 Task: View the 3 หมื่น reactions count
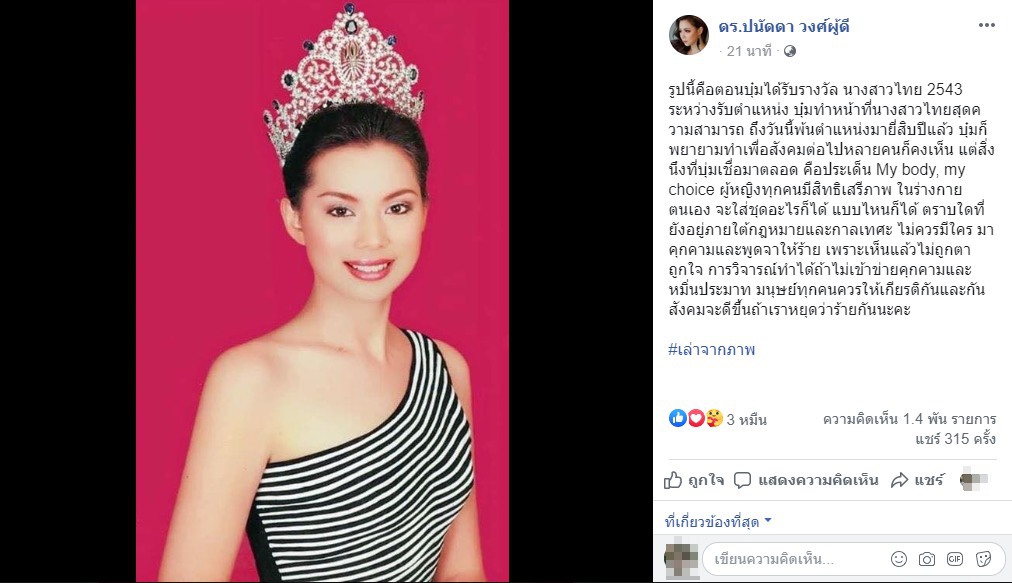746,420
